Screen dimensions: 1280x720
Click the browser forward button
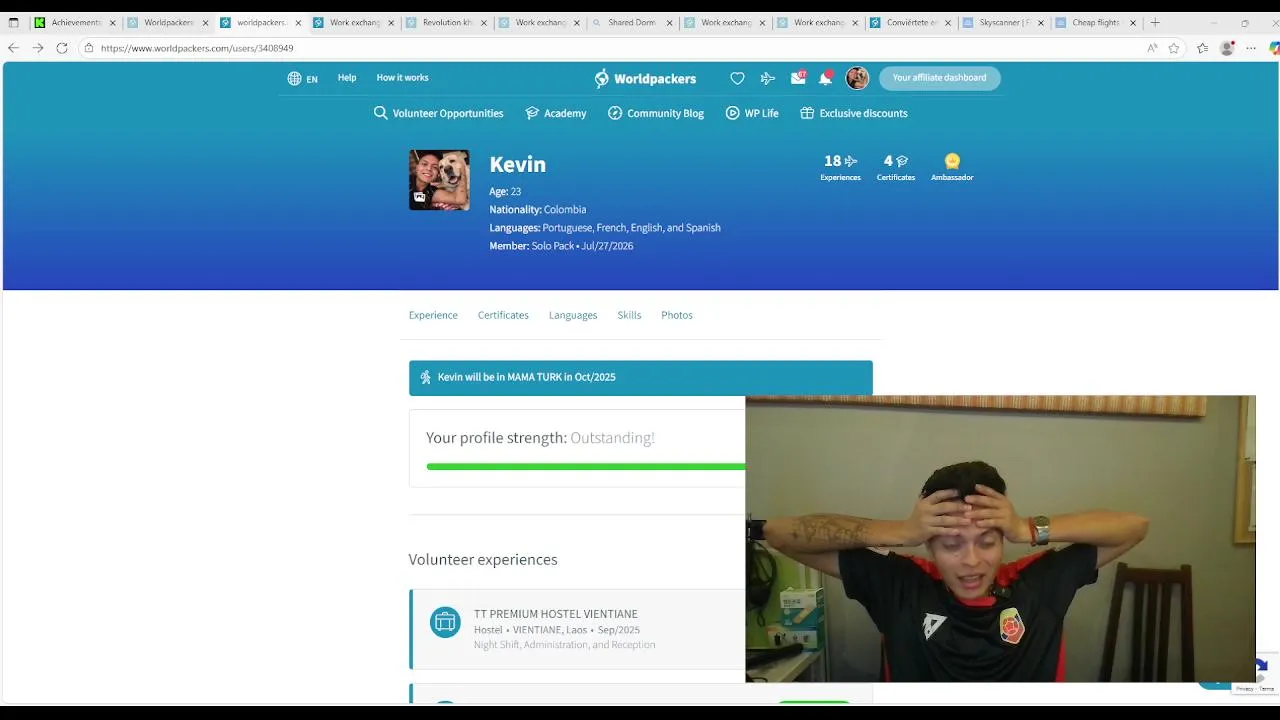pos(38,48)
